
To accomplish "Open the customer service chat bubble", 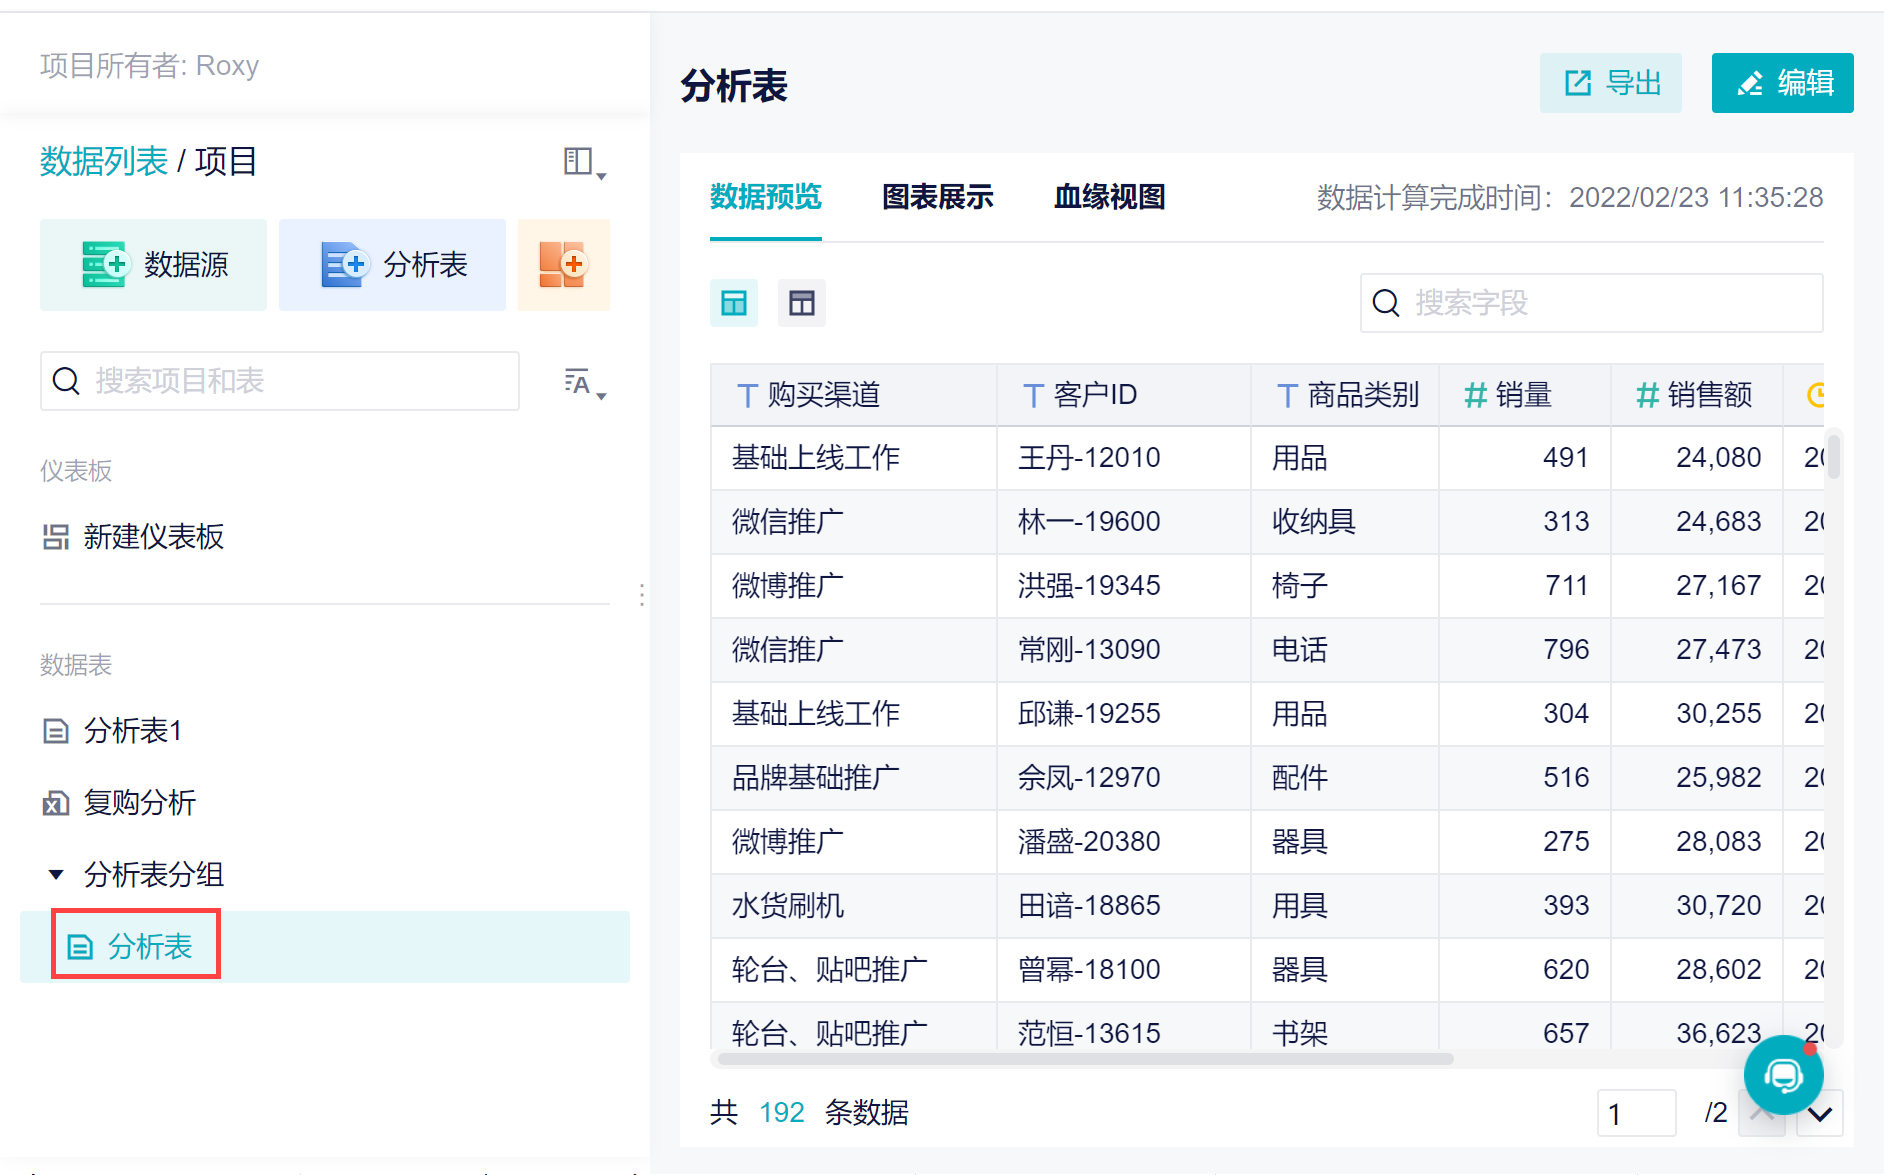I will 1783,1076.
